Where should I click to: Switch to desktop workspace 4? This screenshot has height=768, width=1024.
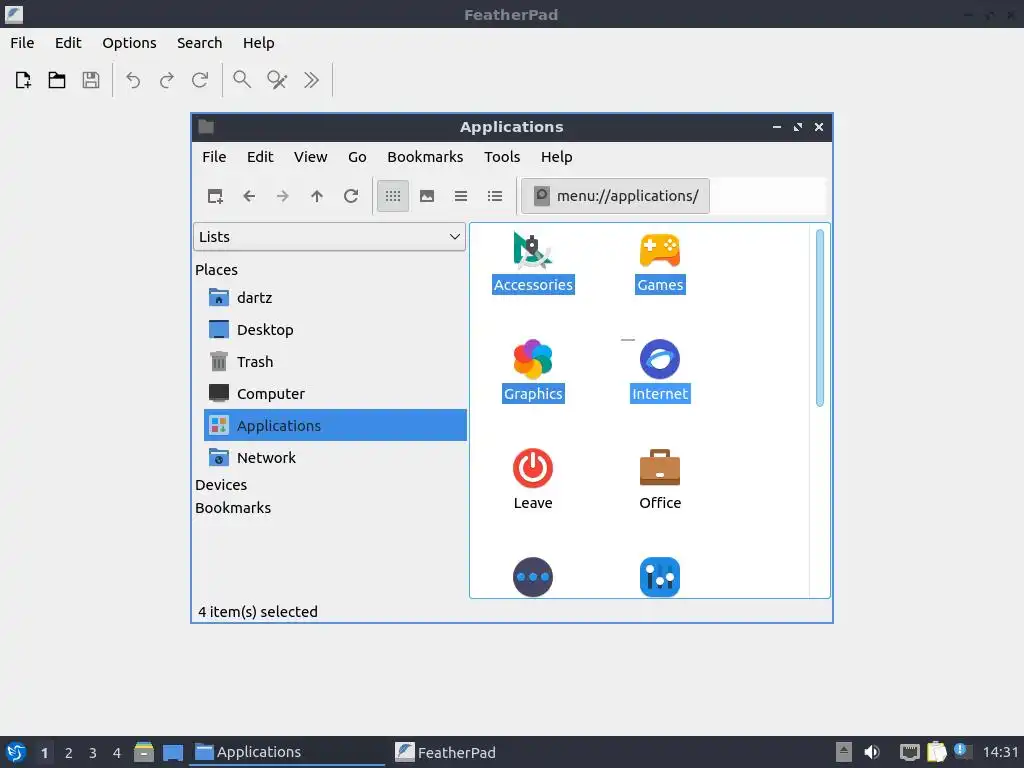[x=117, y=753]
